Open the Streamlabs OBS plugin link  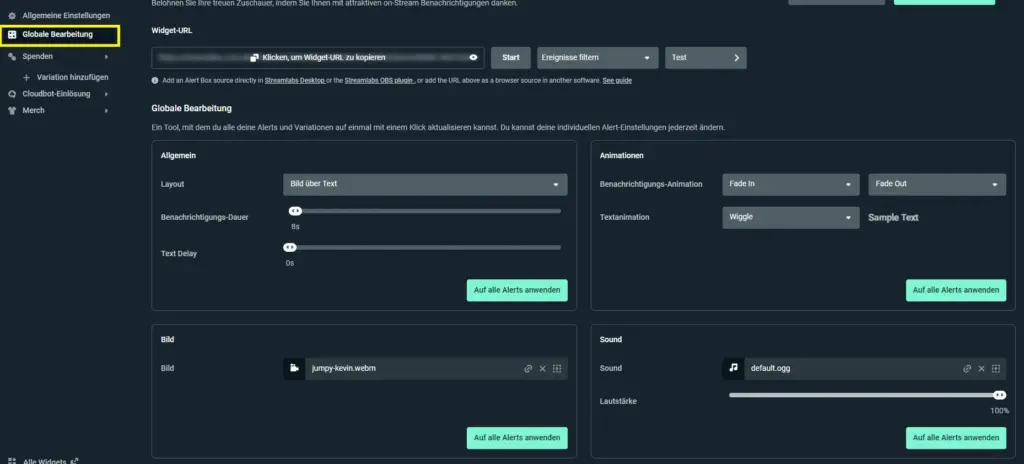coord(379,80)
